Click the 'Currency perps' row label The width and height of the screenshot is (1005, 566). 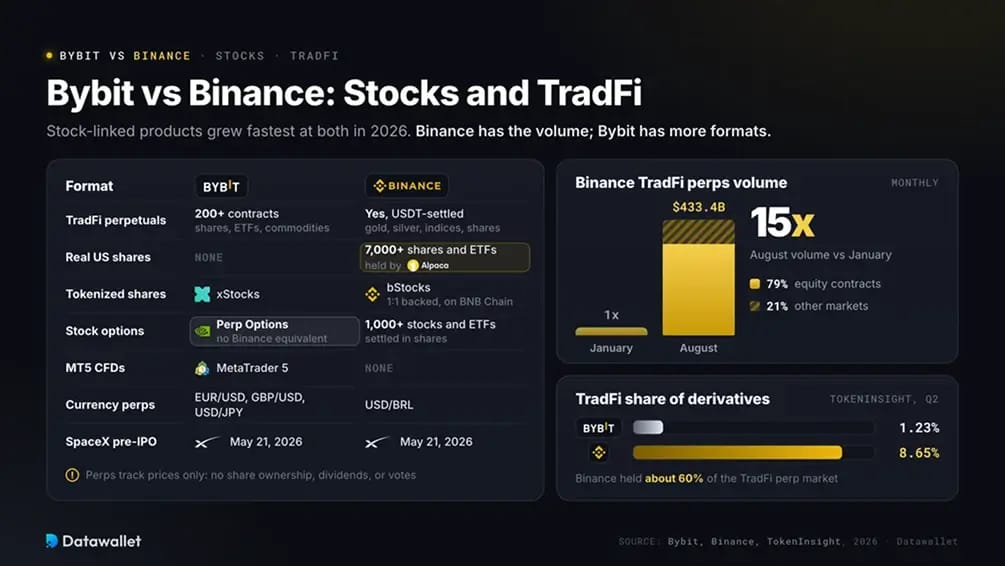(110, 405)
